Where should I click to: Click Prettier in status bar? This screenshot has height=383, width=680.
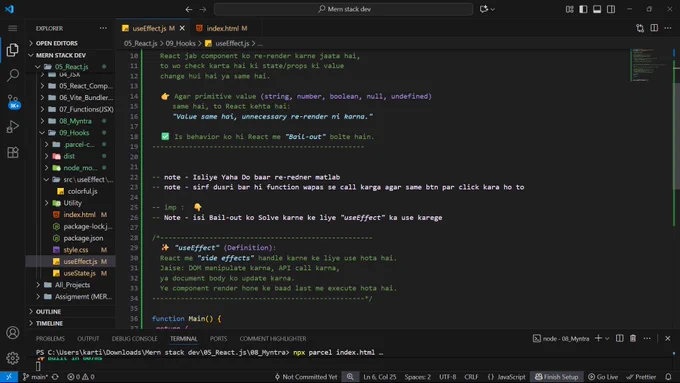click(641, 377)
